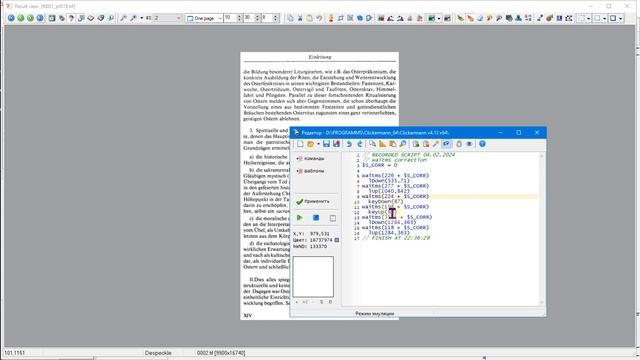
Task: Click the second green round navigation icon
Action: [21, 18]
